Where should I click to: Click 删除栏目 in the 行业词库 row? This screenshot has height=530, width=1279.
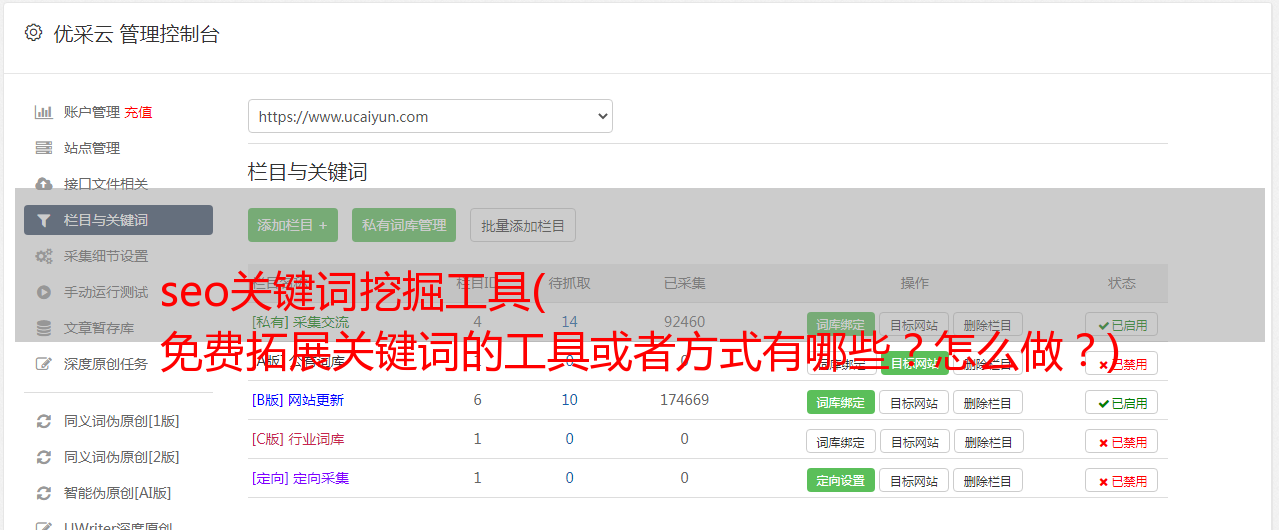988,442
